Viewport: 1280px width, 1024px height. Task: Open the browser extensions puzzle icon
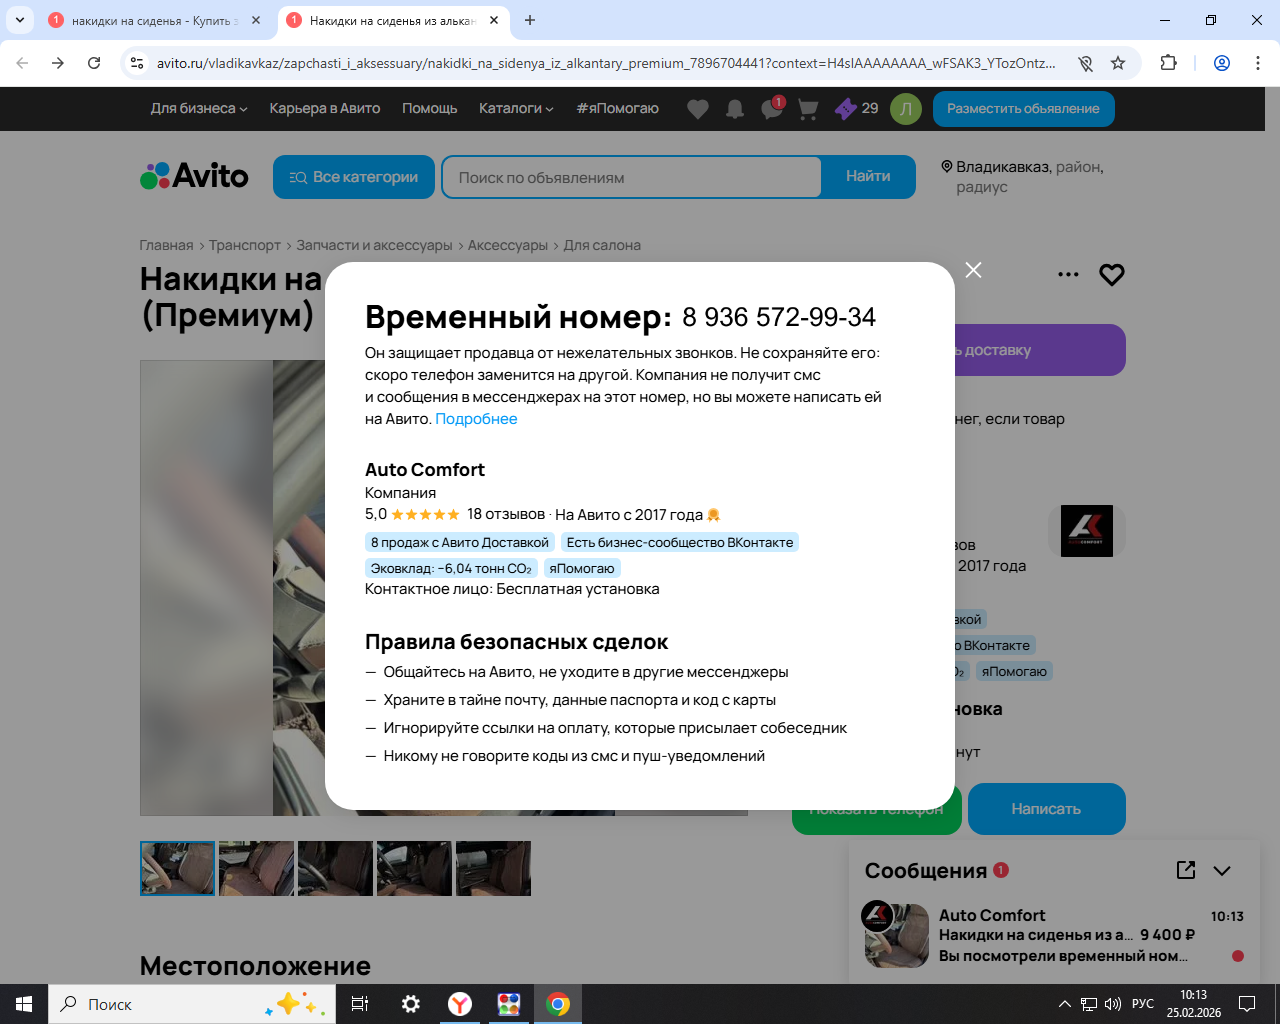[x=1168, y=63]
